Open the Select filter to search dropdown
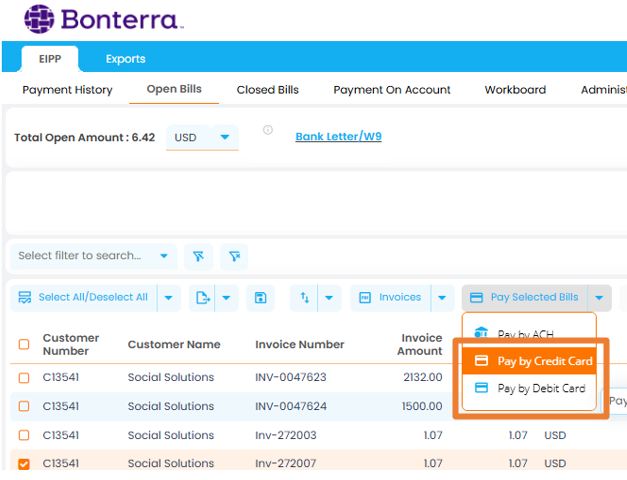Image resolution: width=627 pixels, height=480 pixels. [94, 256]
